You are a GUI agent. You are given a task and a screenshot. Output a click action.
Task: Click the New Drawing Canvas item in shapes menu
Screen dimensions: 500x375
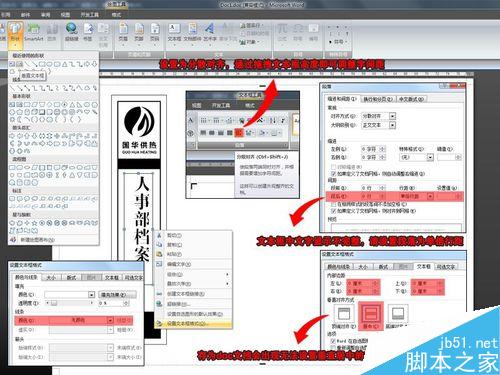point(37,240)
